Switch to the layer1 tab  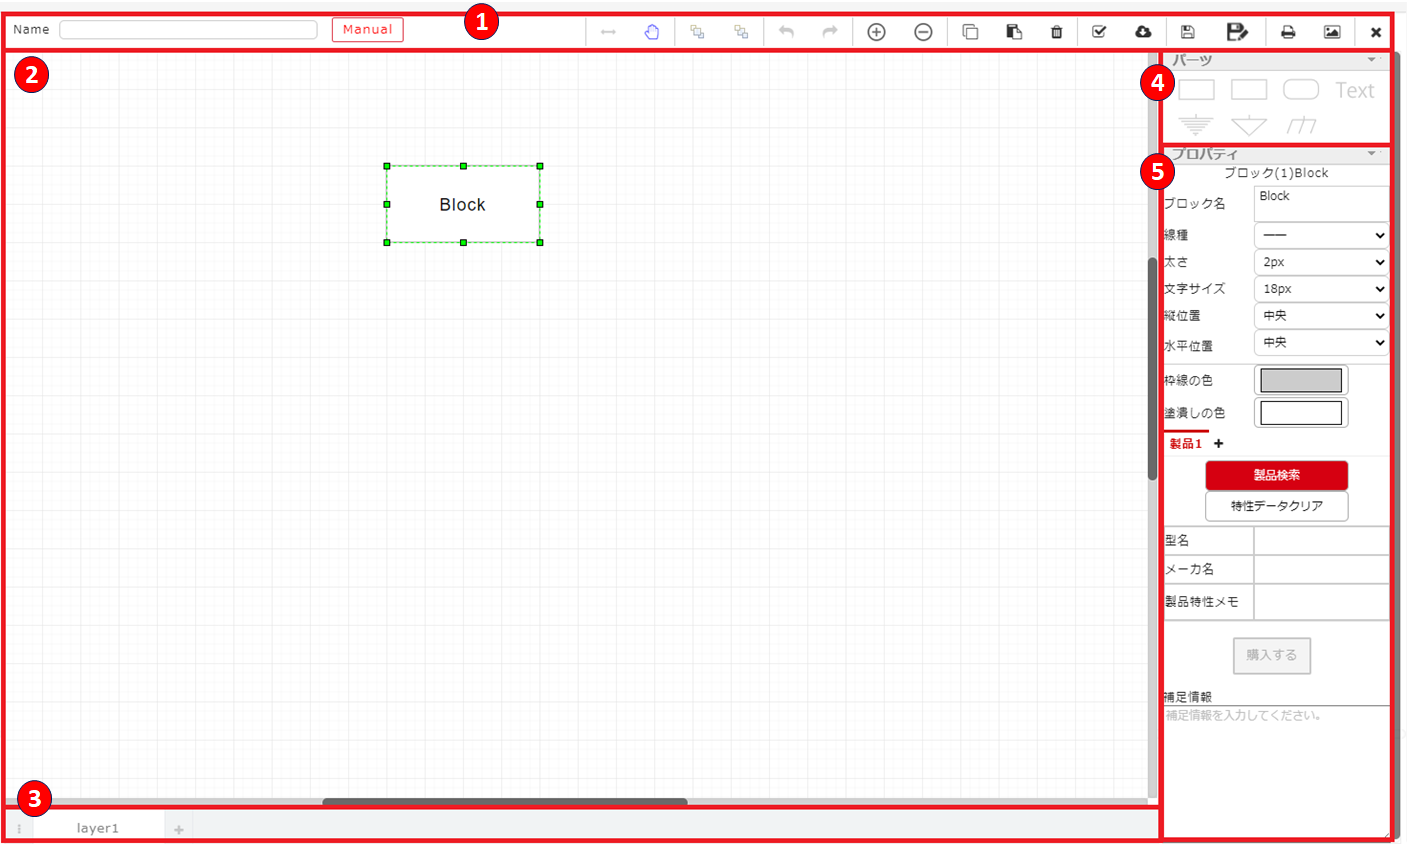pos(98,828)
